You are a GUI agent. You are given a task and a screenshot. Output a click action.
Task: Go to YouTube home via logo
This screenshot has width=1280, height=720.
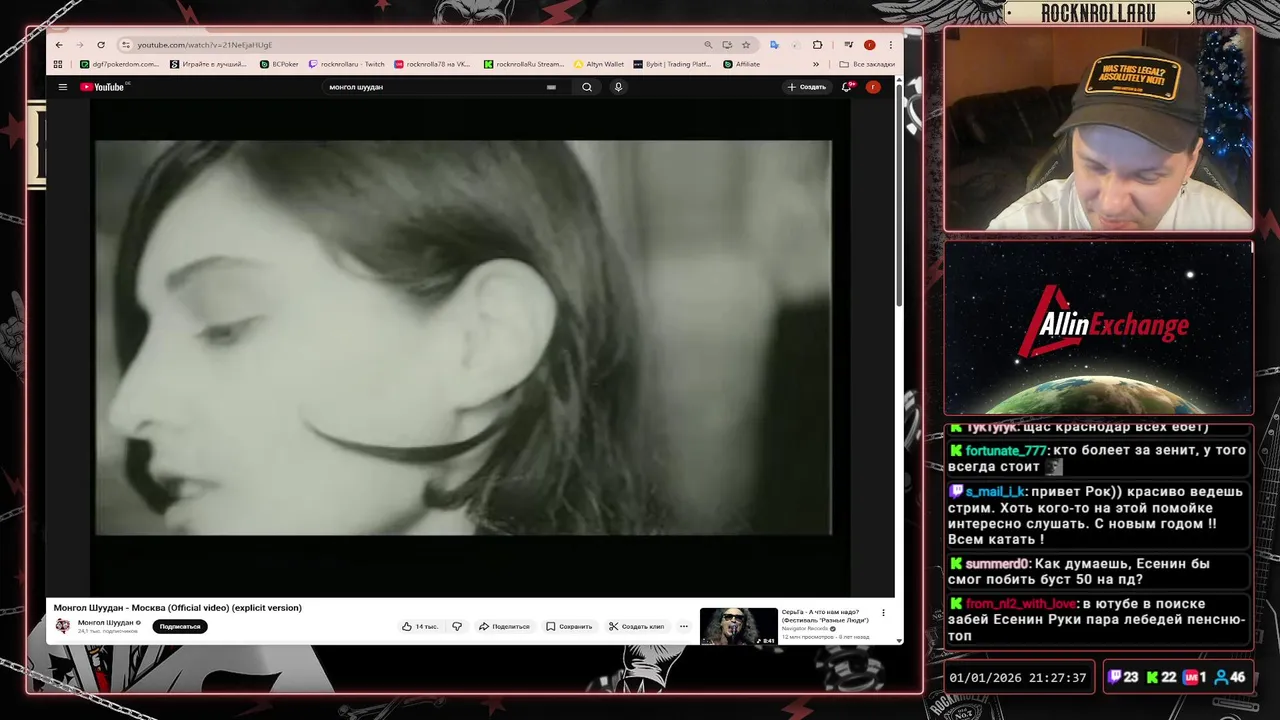104,87
